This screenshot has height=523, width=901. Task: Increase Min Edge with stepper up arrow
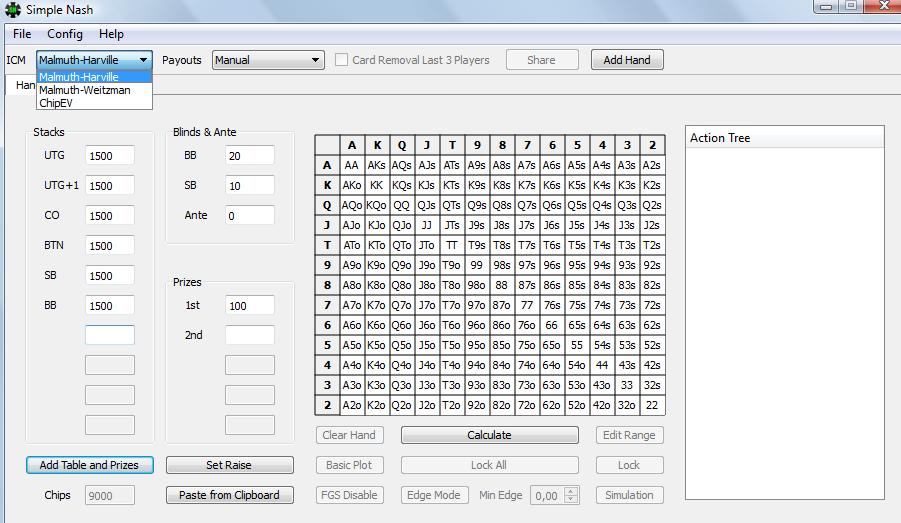(571, 491)
